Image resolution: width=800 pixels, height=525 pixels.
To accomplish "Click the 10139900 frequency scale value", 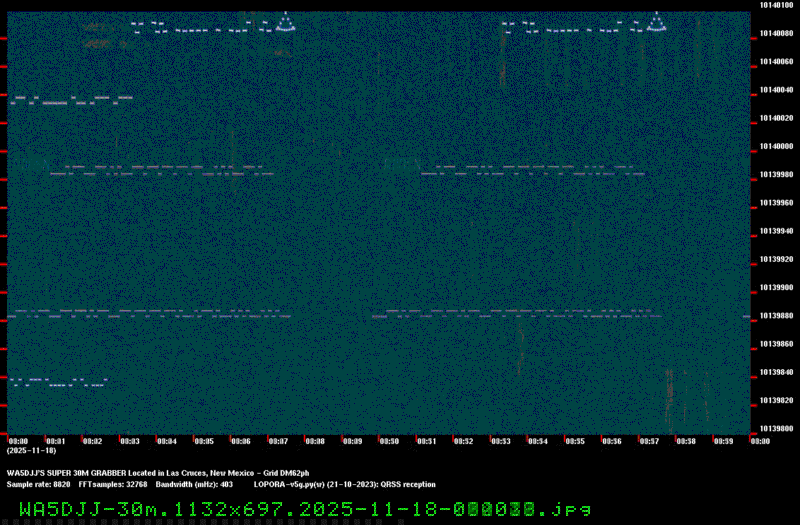I will [777, 288].
